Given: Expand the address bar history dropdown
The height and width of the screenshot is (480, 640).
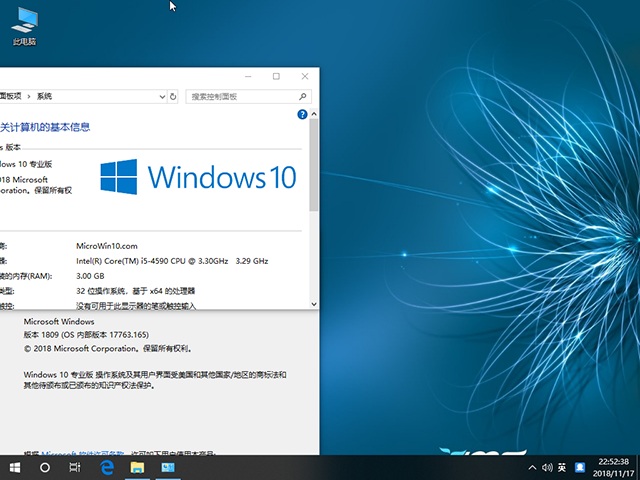Looking at the screenshot, I should point(162,97).
